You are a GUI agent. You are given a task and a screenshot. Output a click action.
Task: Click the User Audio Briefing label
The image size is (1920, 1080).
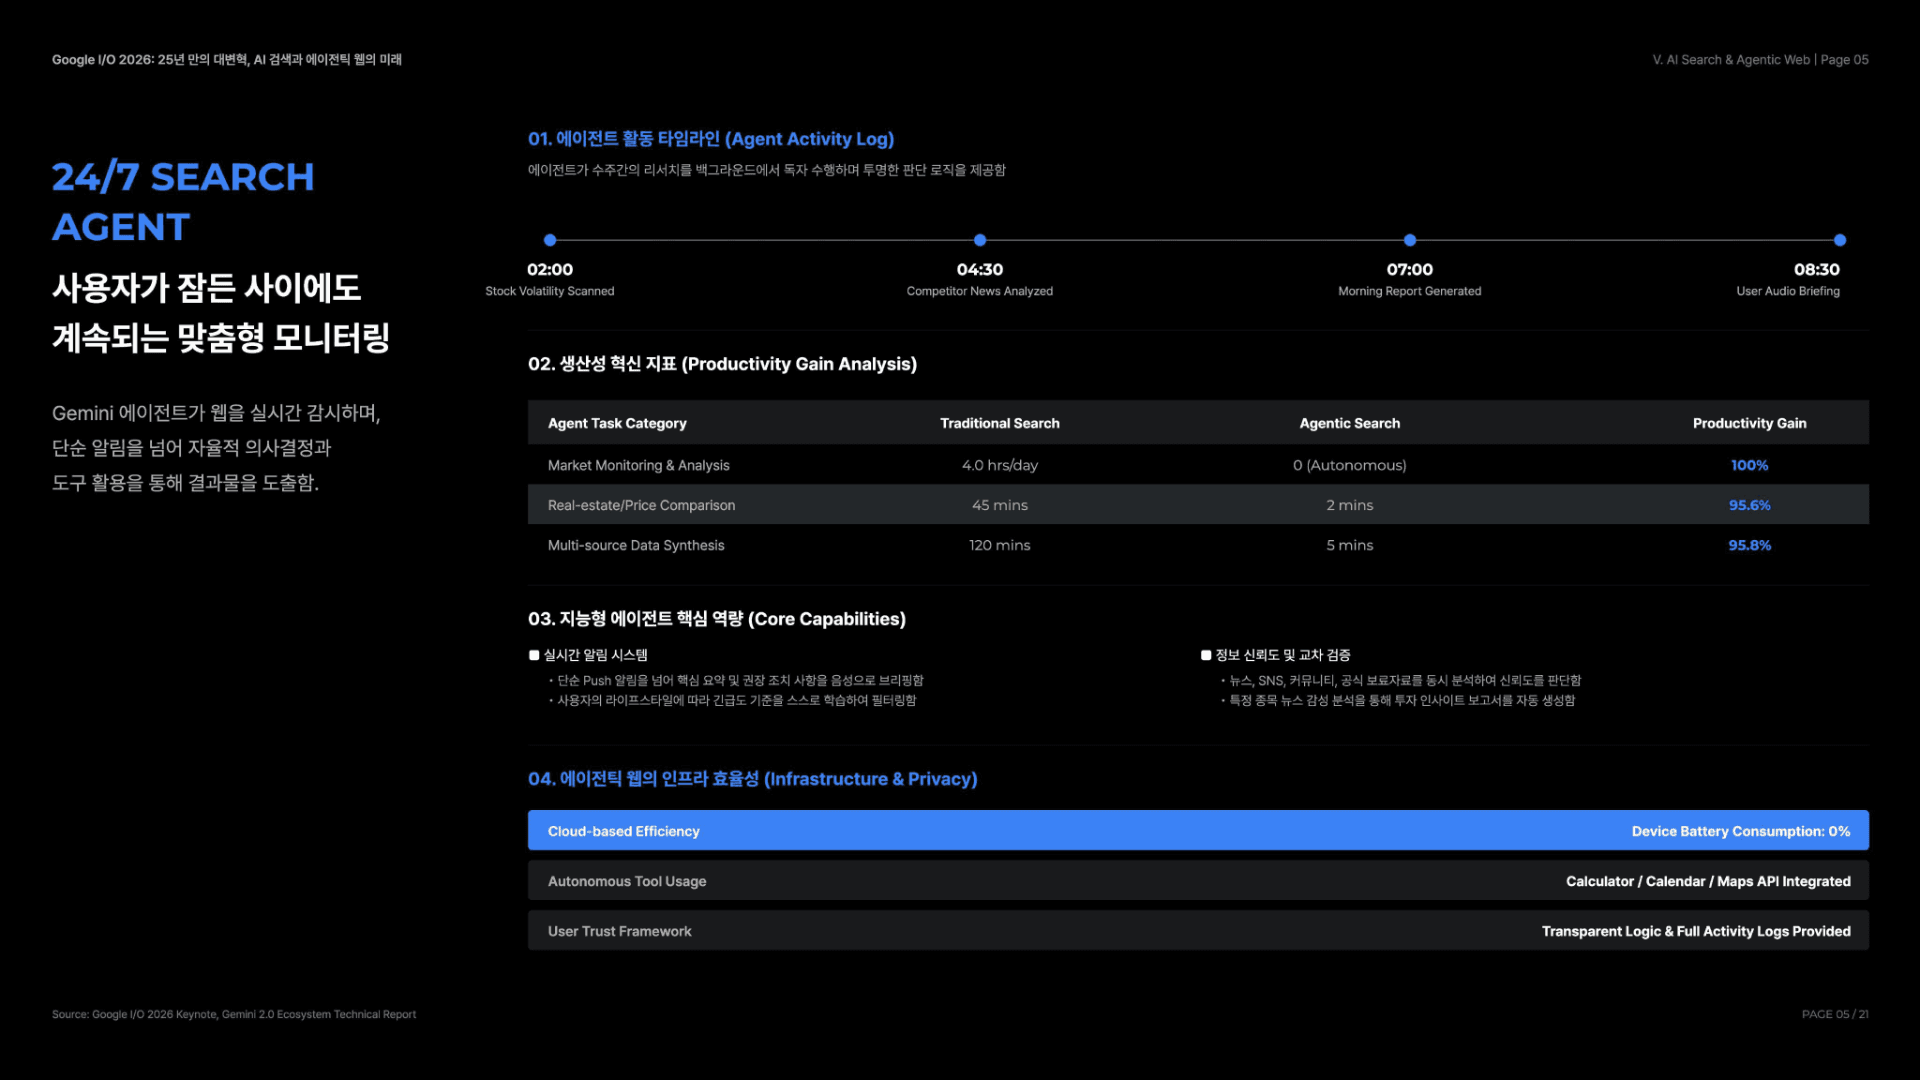tap(1788, 291)
